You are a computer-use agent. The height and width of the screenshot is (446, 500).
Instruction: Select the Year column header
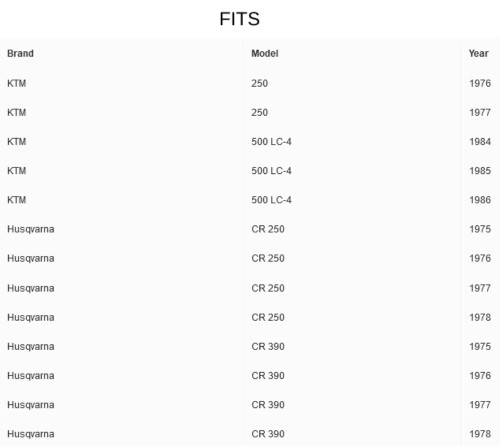pyautogui.click(x=479, y=53)
